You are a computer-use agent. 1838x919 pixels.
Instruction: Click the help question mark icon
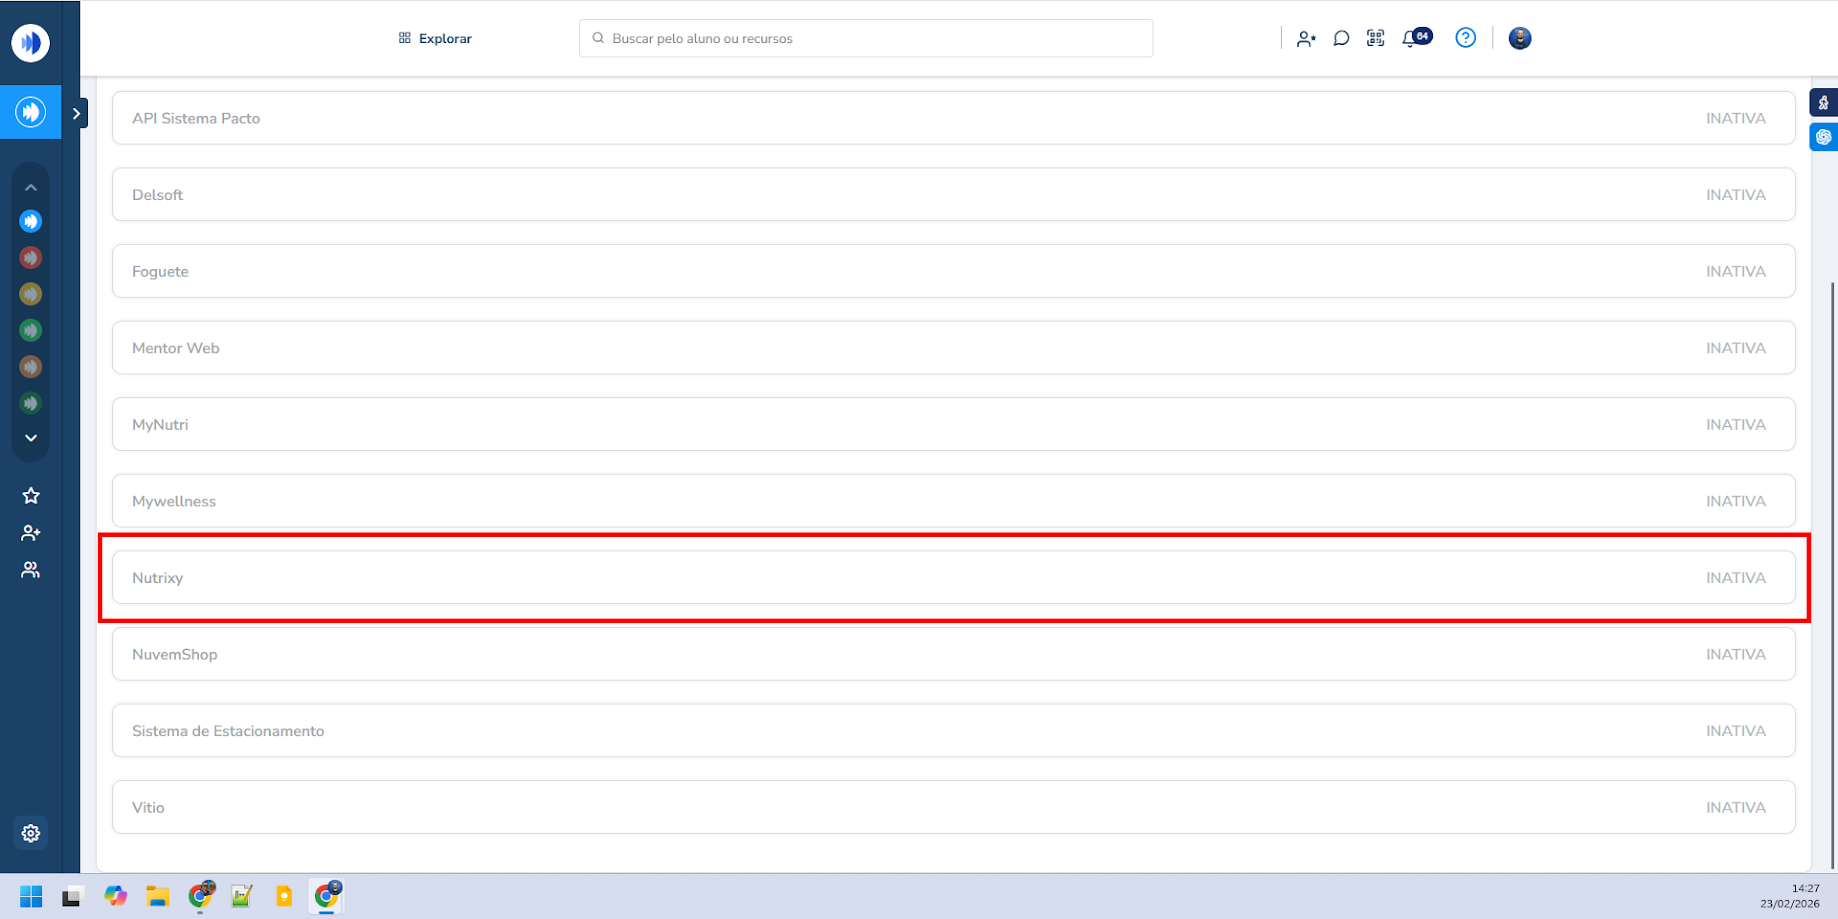pos(1465,38)
